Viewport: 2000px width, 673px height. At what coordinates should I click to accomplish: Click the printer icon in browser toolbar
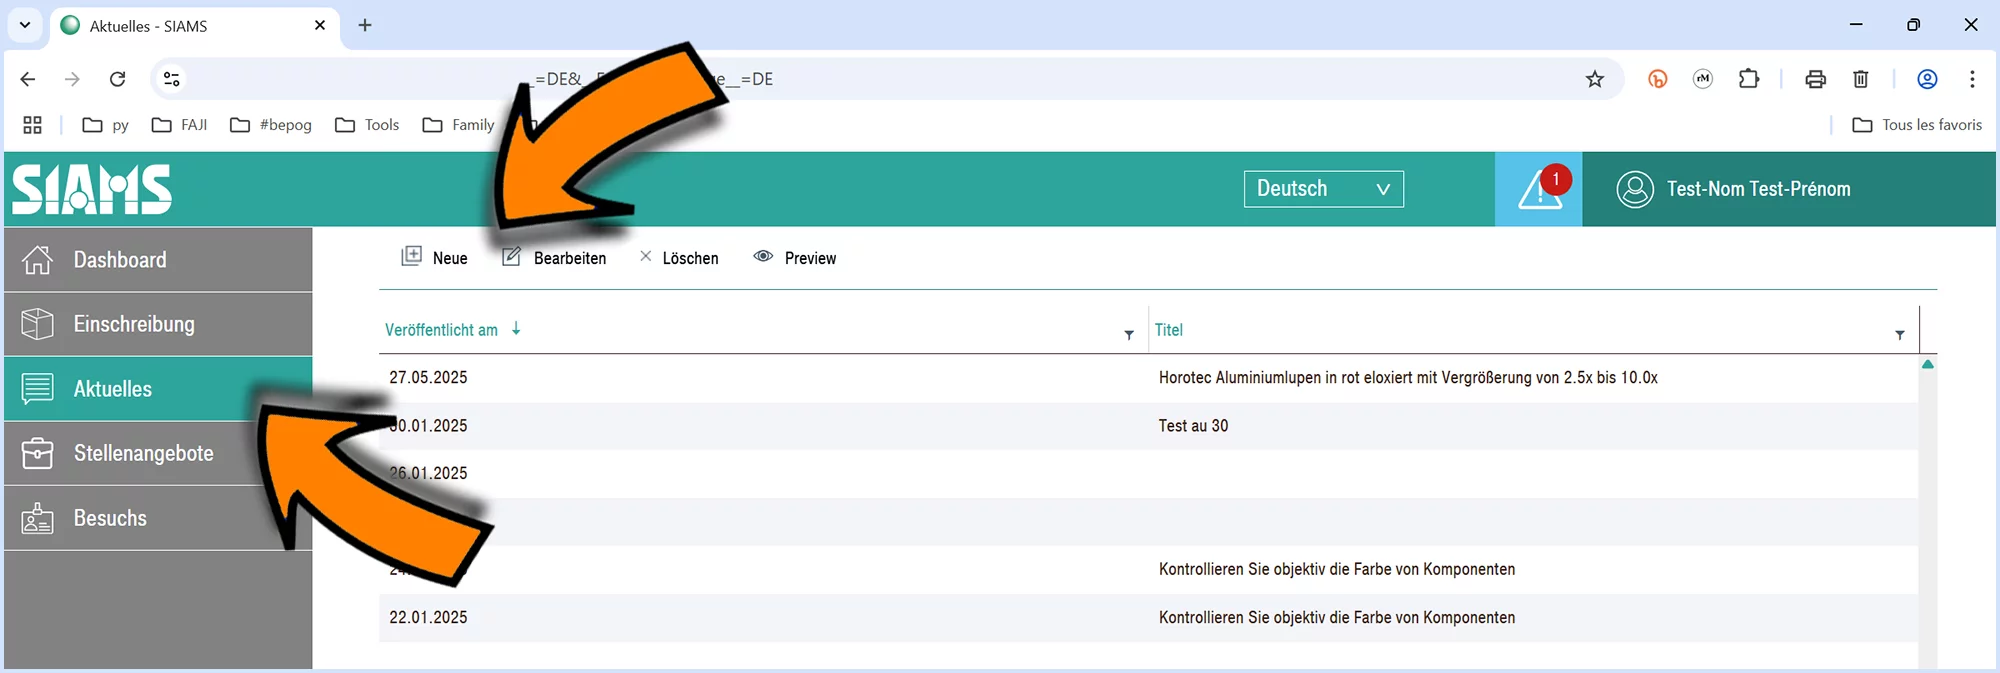coord(1815,79)
